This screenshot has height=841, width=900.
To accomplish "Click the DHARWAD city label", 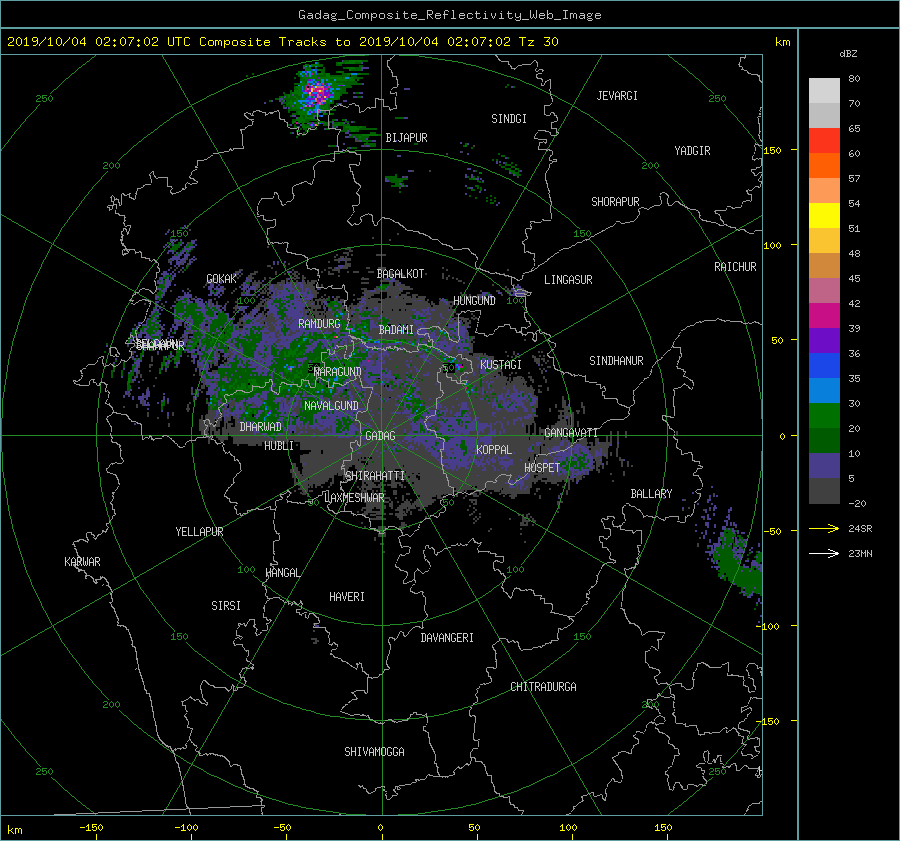I will (261, 427).
